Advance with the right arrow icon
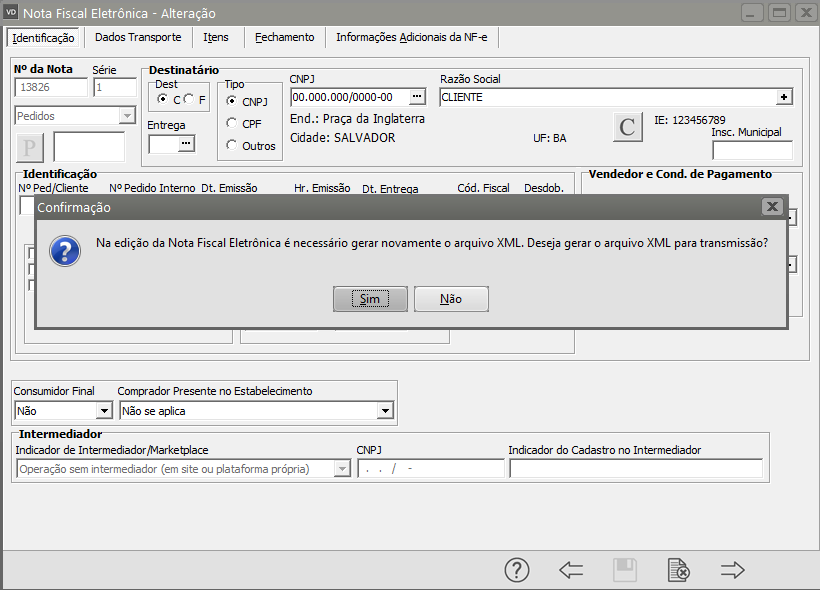 coord(733,570)
